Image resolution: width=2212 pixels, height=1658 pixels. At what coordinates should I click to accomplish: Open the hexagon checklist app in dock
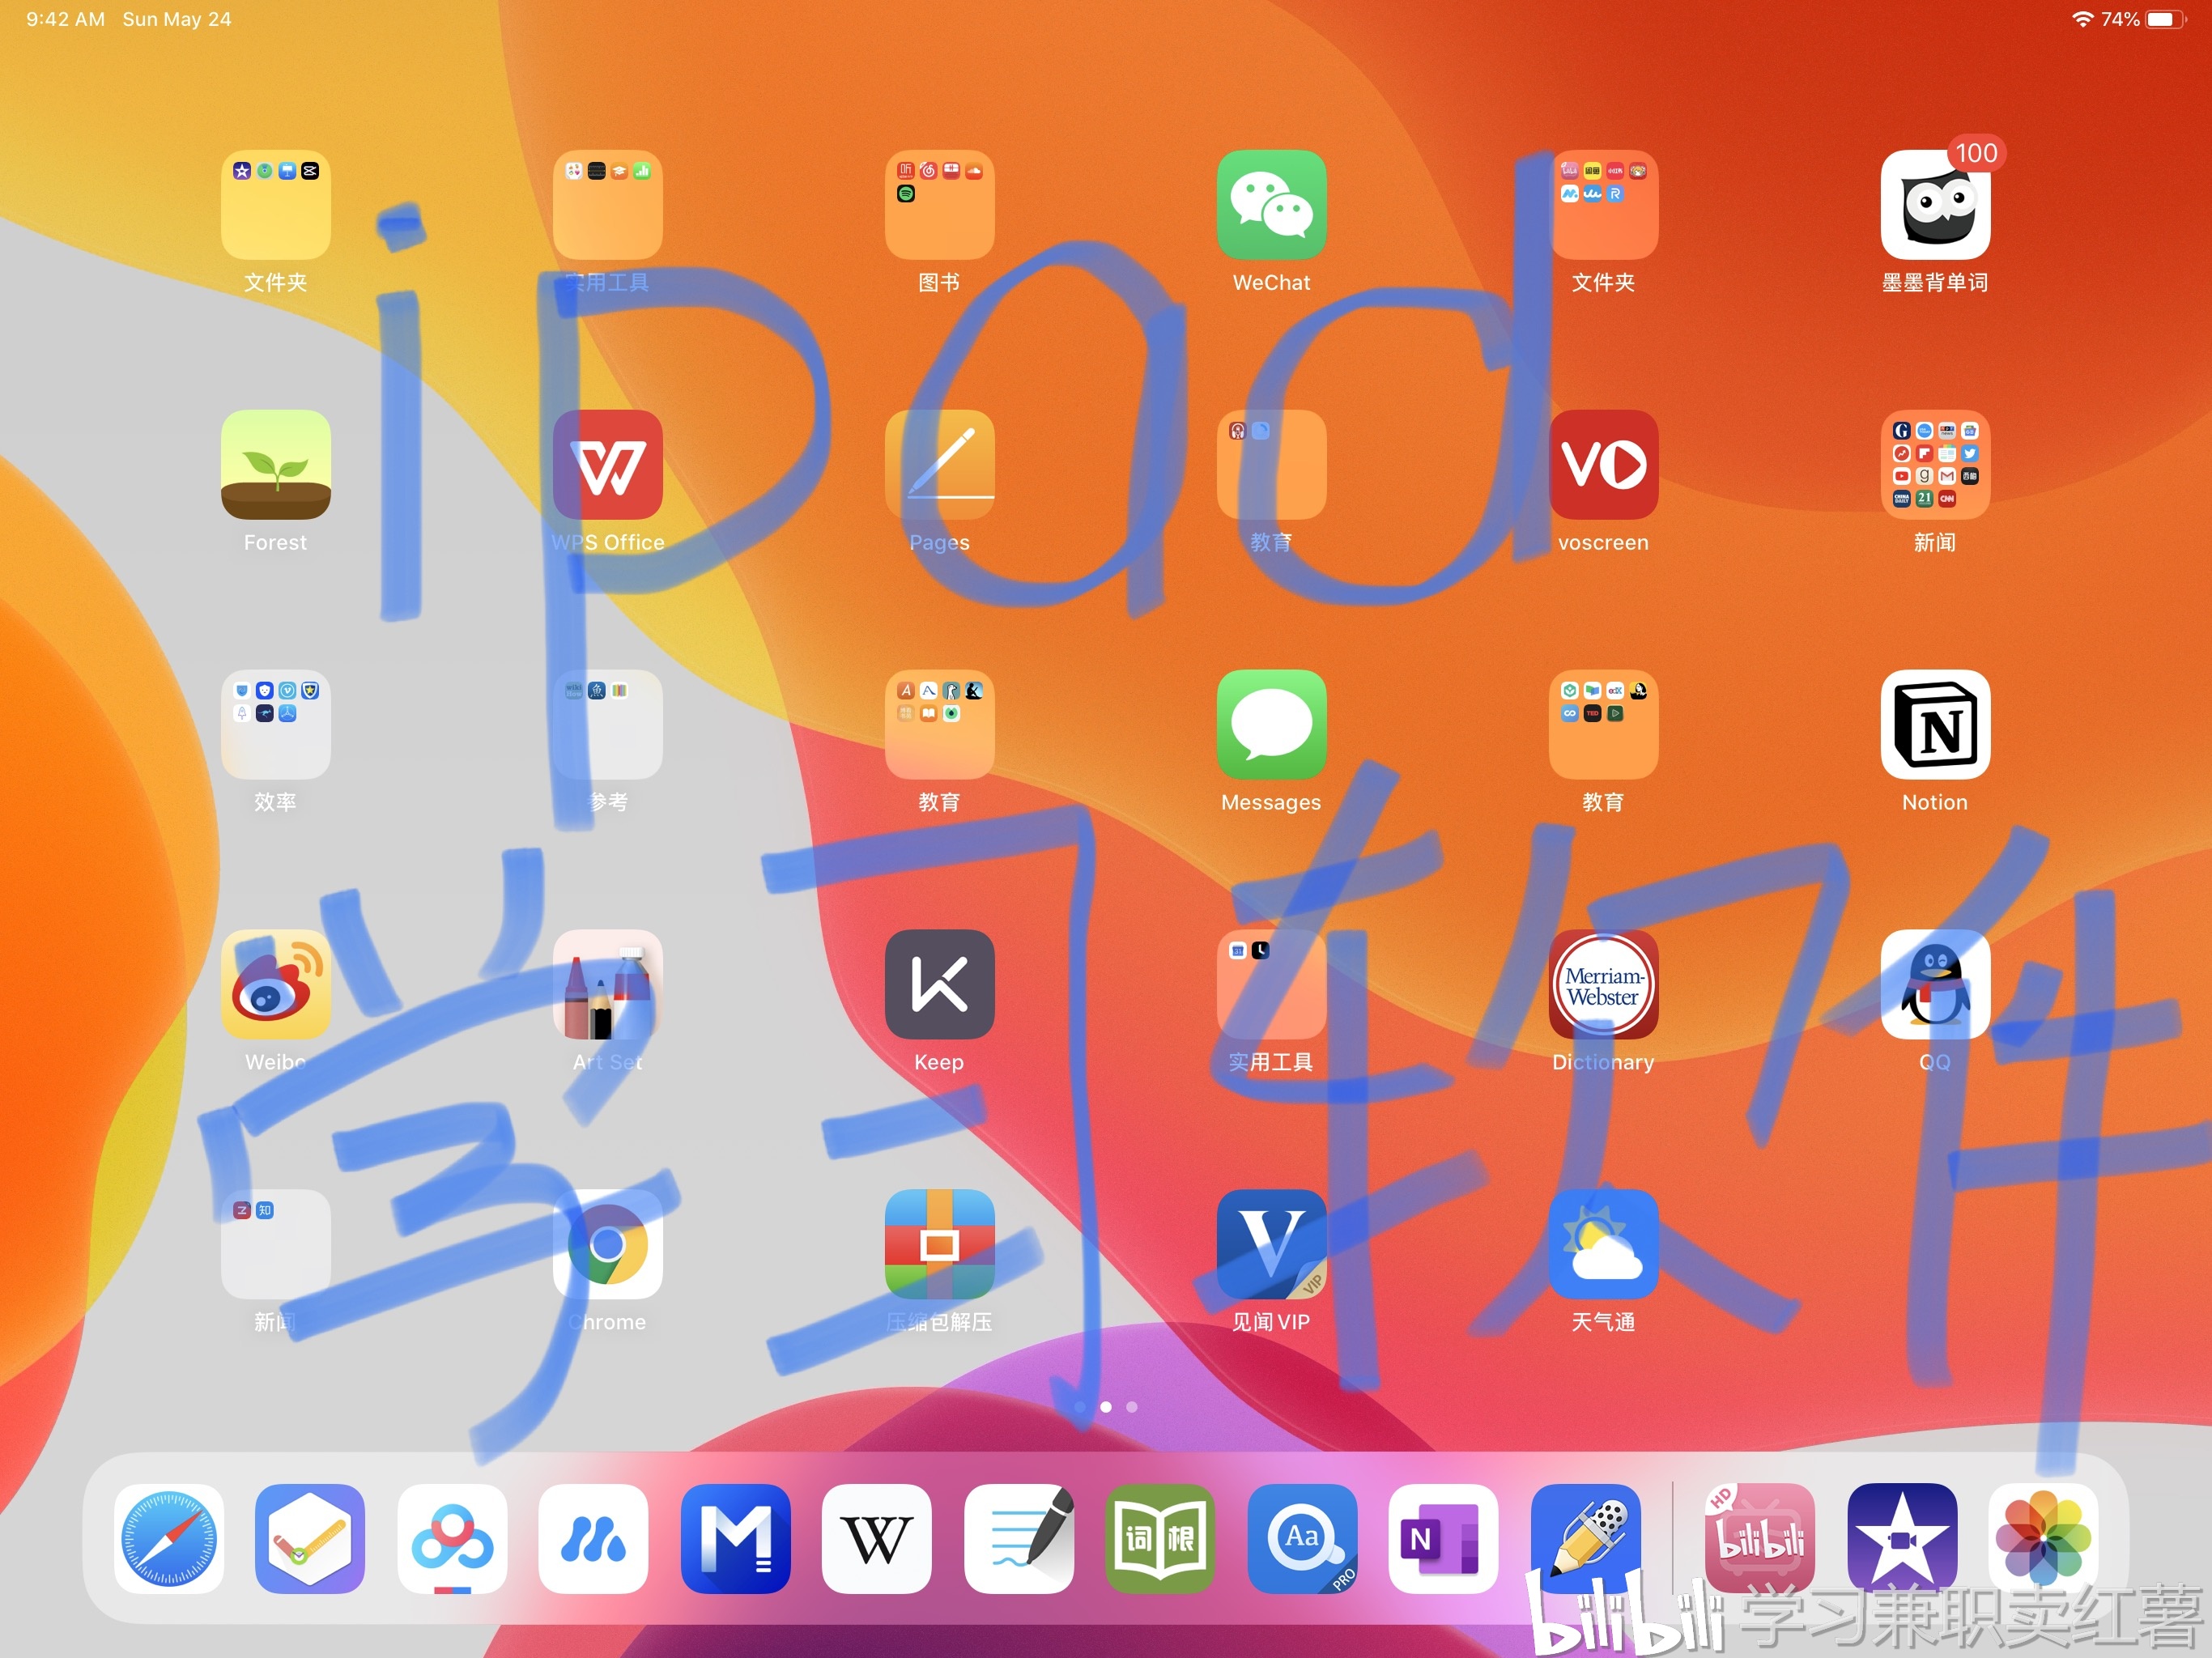[310, 1539]
